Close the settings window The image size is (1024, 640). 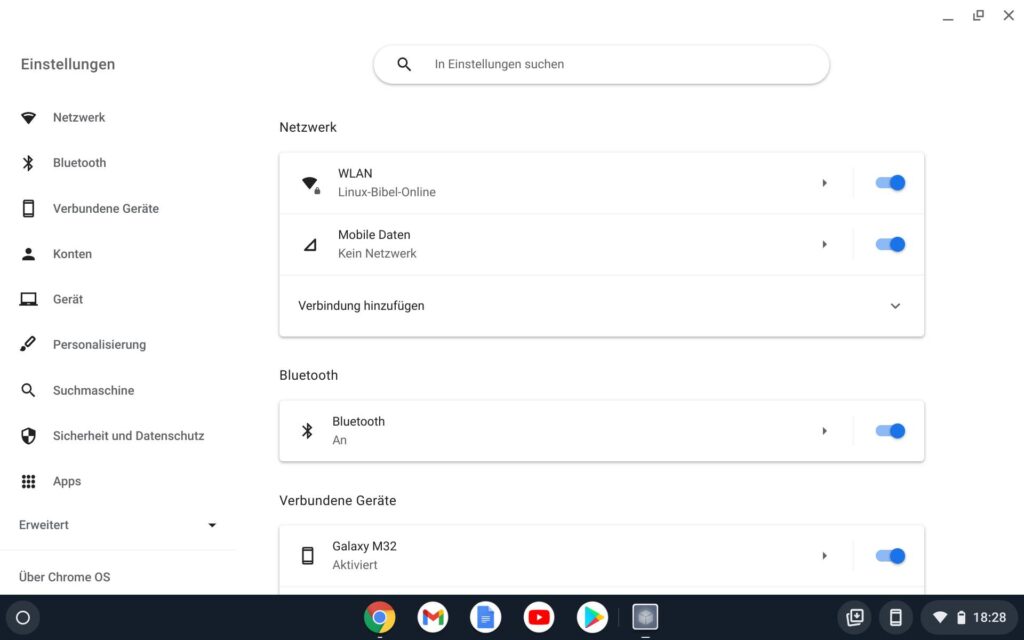tap(1009, 15)
